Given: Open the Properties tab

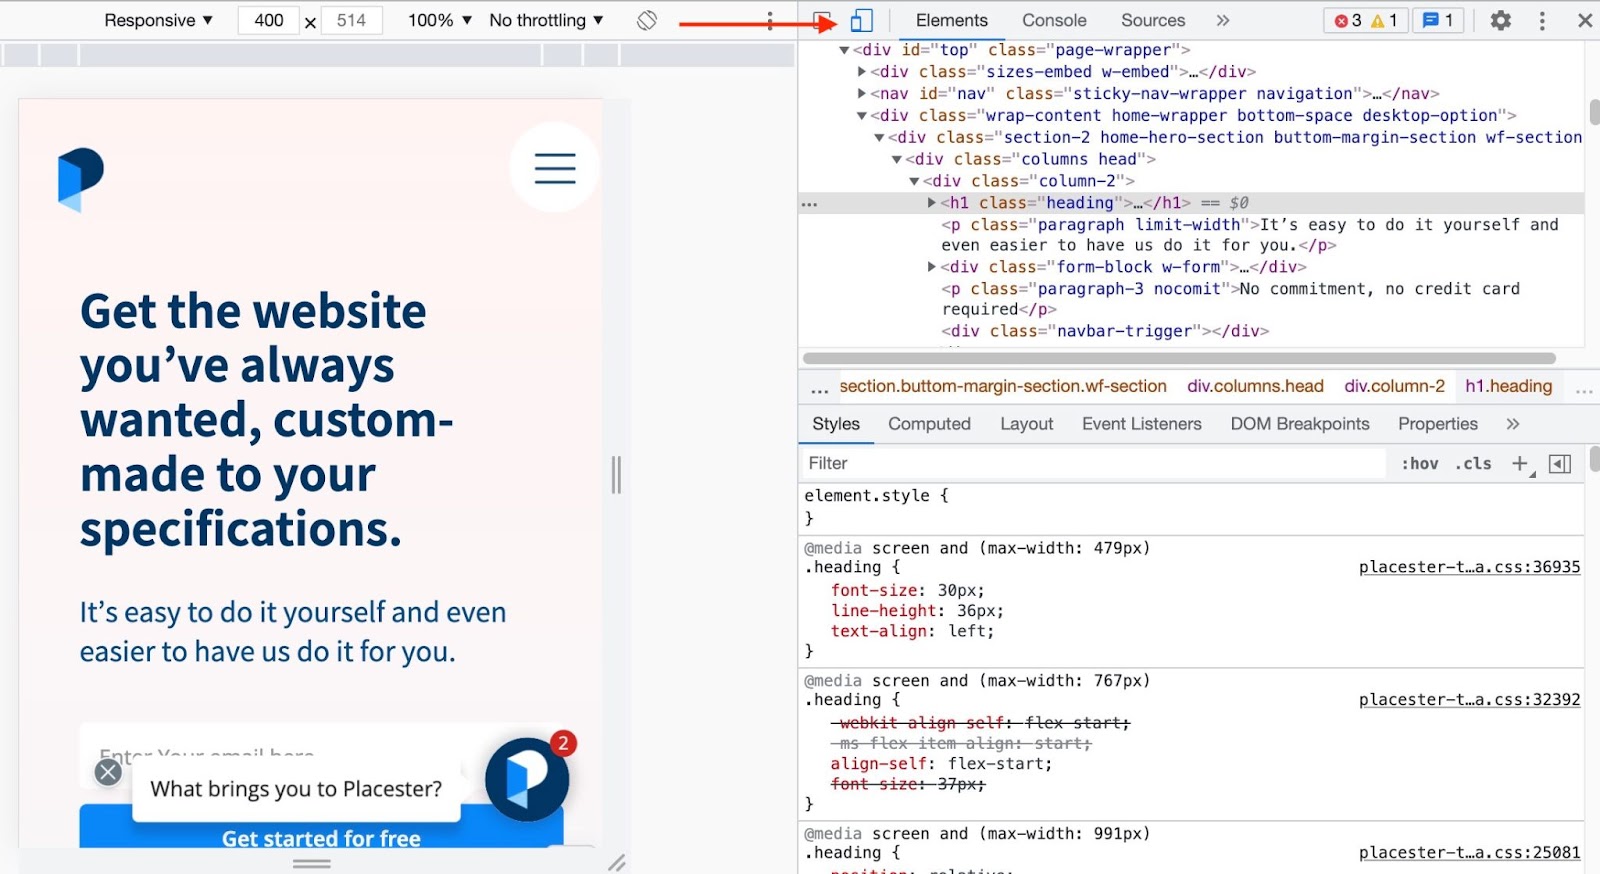Looking at the screenshot, I should 1437,424.
